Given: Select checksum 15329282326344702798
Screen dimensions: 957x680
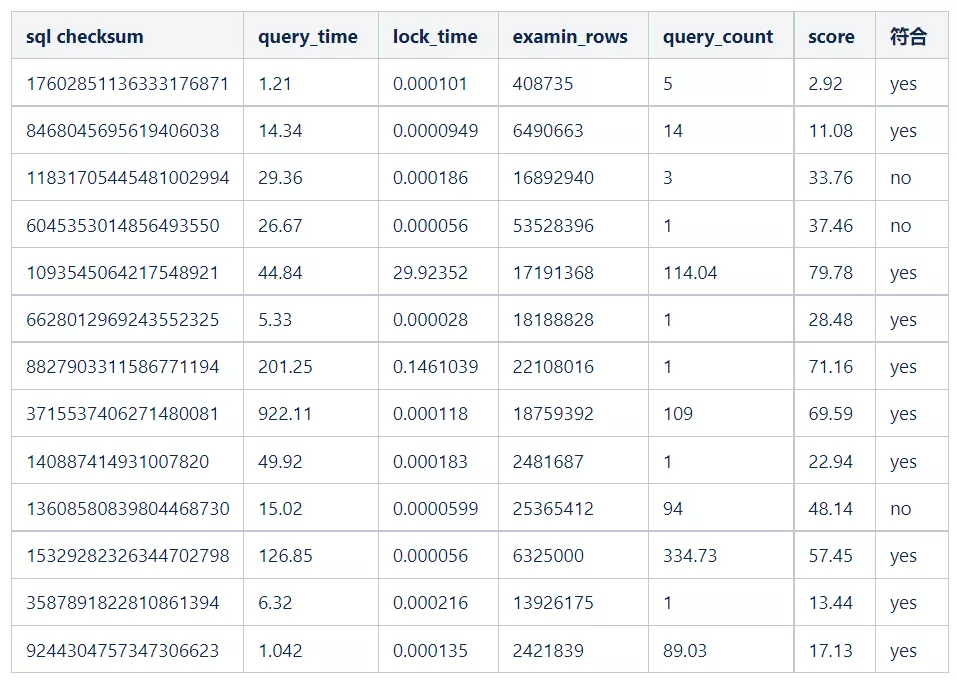Looking at the screenshot, I should (x=128, y=555).
